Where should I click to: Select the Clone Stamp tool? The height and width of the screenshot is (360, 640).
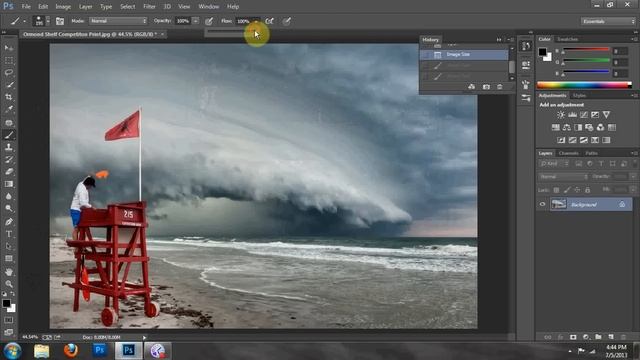point(9,147)
